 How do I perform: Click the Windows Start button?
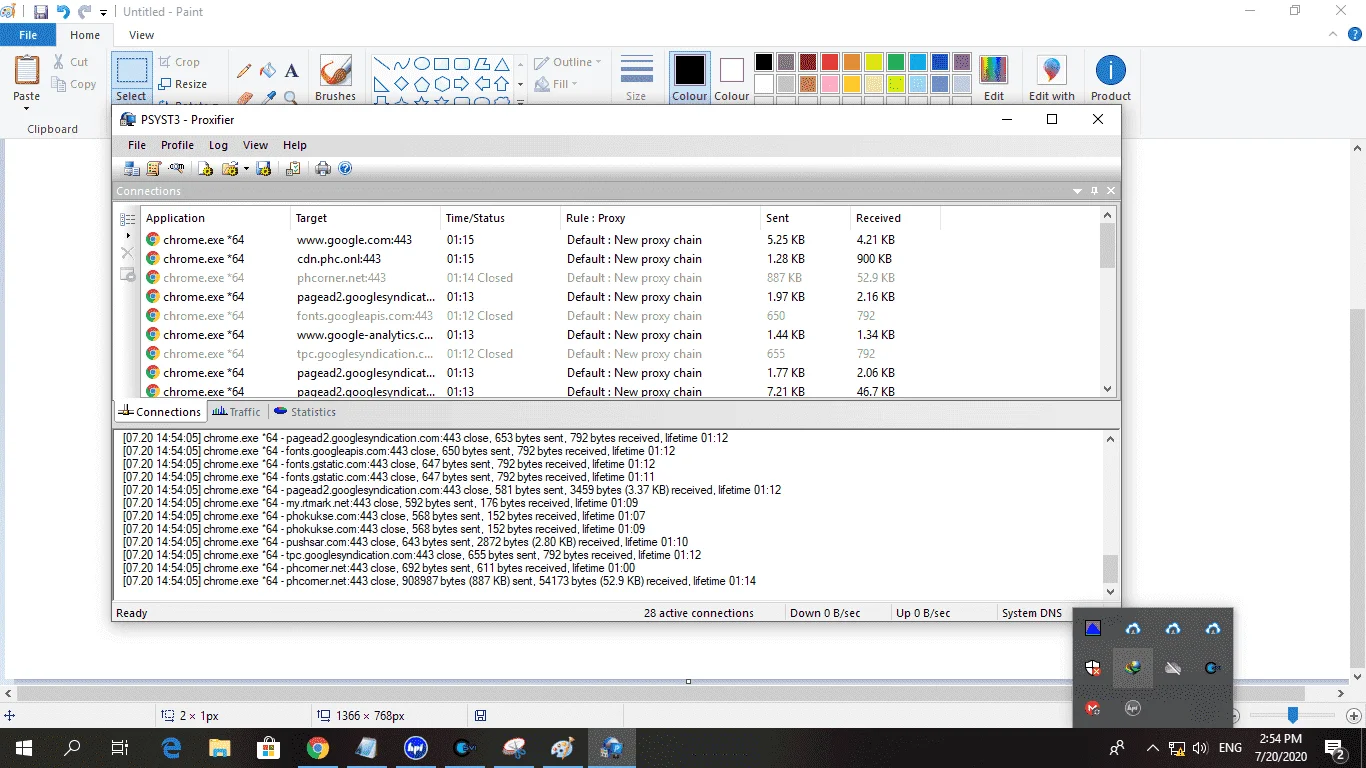pyautogui.click(x=24, y=747)
